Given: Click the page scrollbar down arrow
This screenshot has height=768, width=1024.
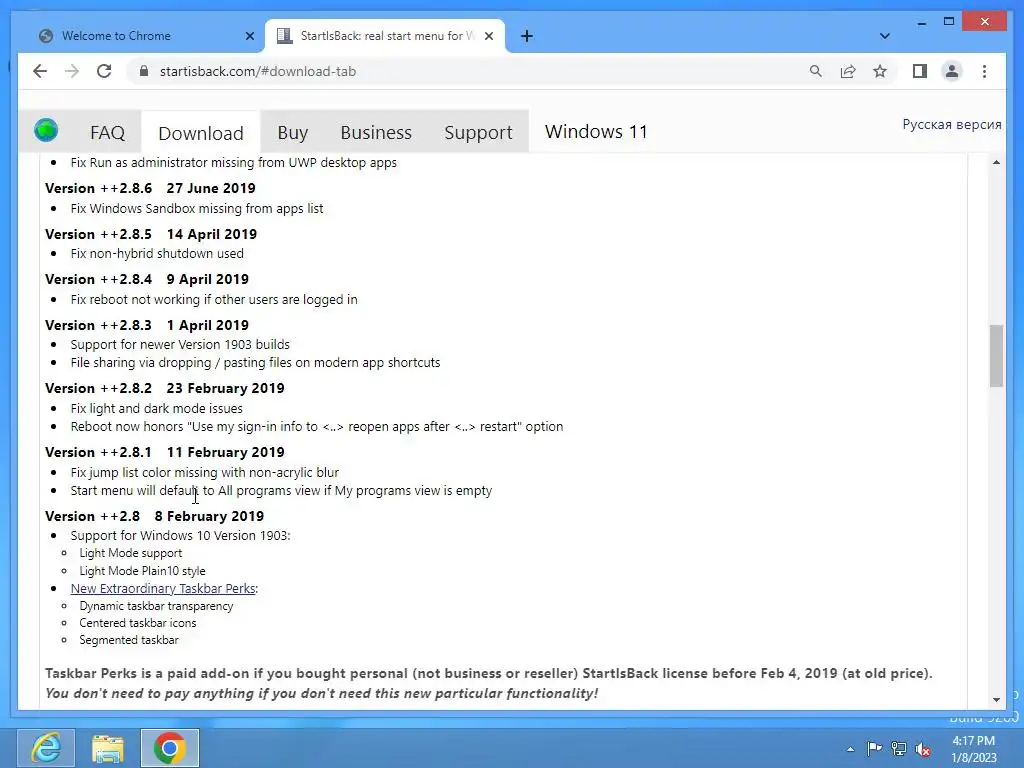Looking at the screenshot, I should [x=996, y=699].
